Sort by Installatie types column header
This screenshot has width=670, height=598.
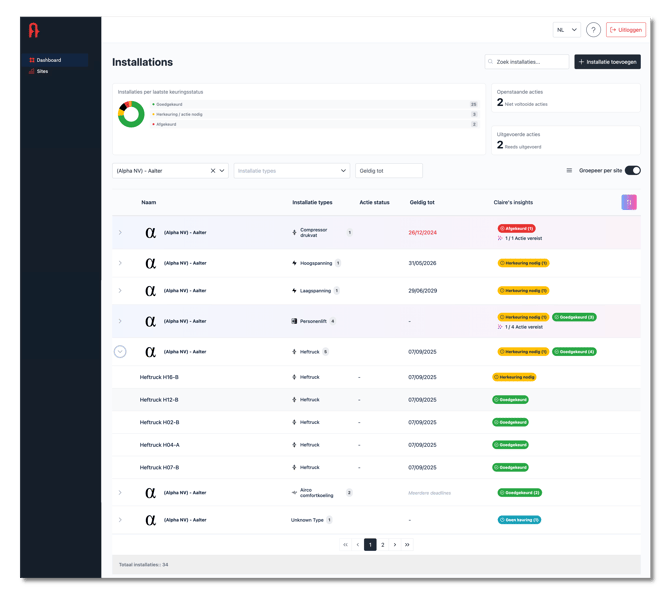pos(312,202)
